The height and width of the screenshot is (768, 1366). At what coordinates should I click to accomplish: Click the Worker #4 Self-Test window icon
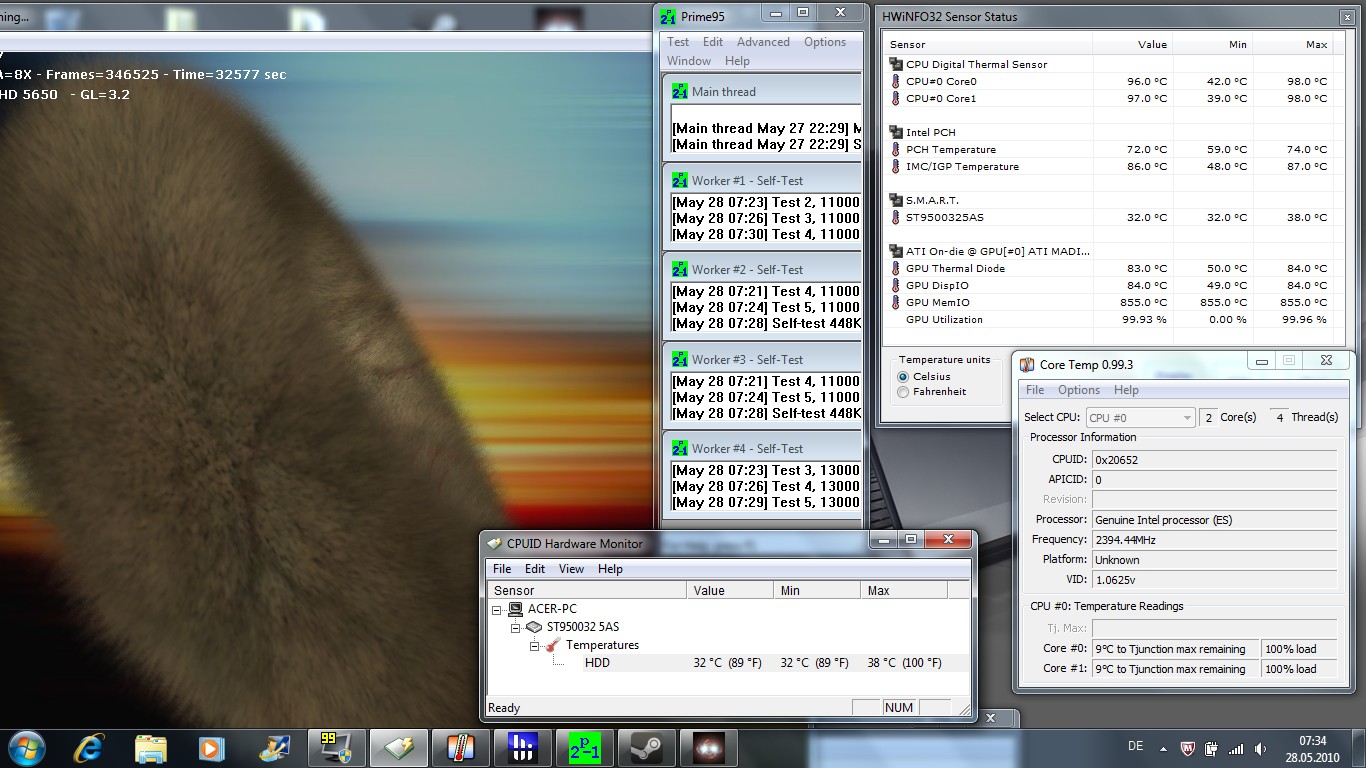click(680, 448)
